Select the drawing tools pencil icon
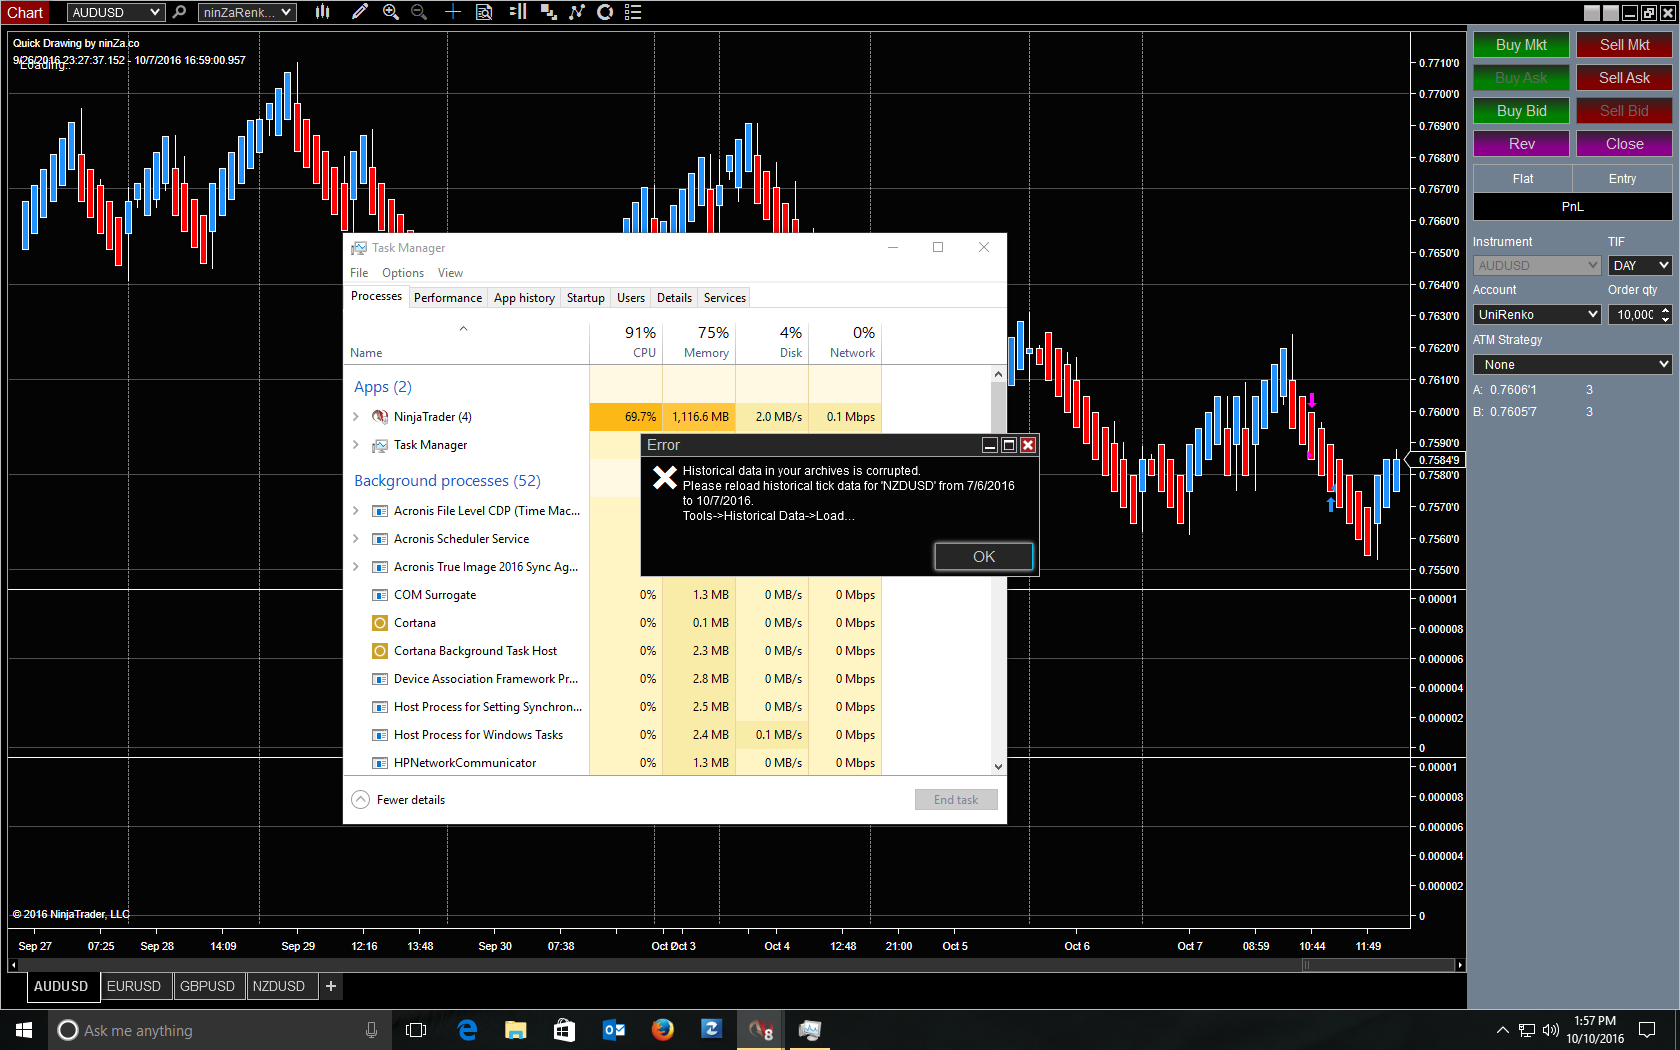Image resolution: width=1680 pixels, height=1050 pixels. point(360,12)
